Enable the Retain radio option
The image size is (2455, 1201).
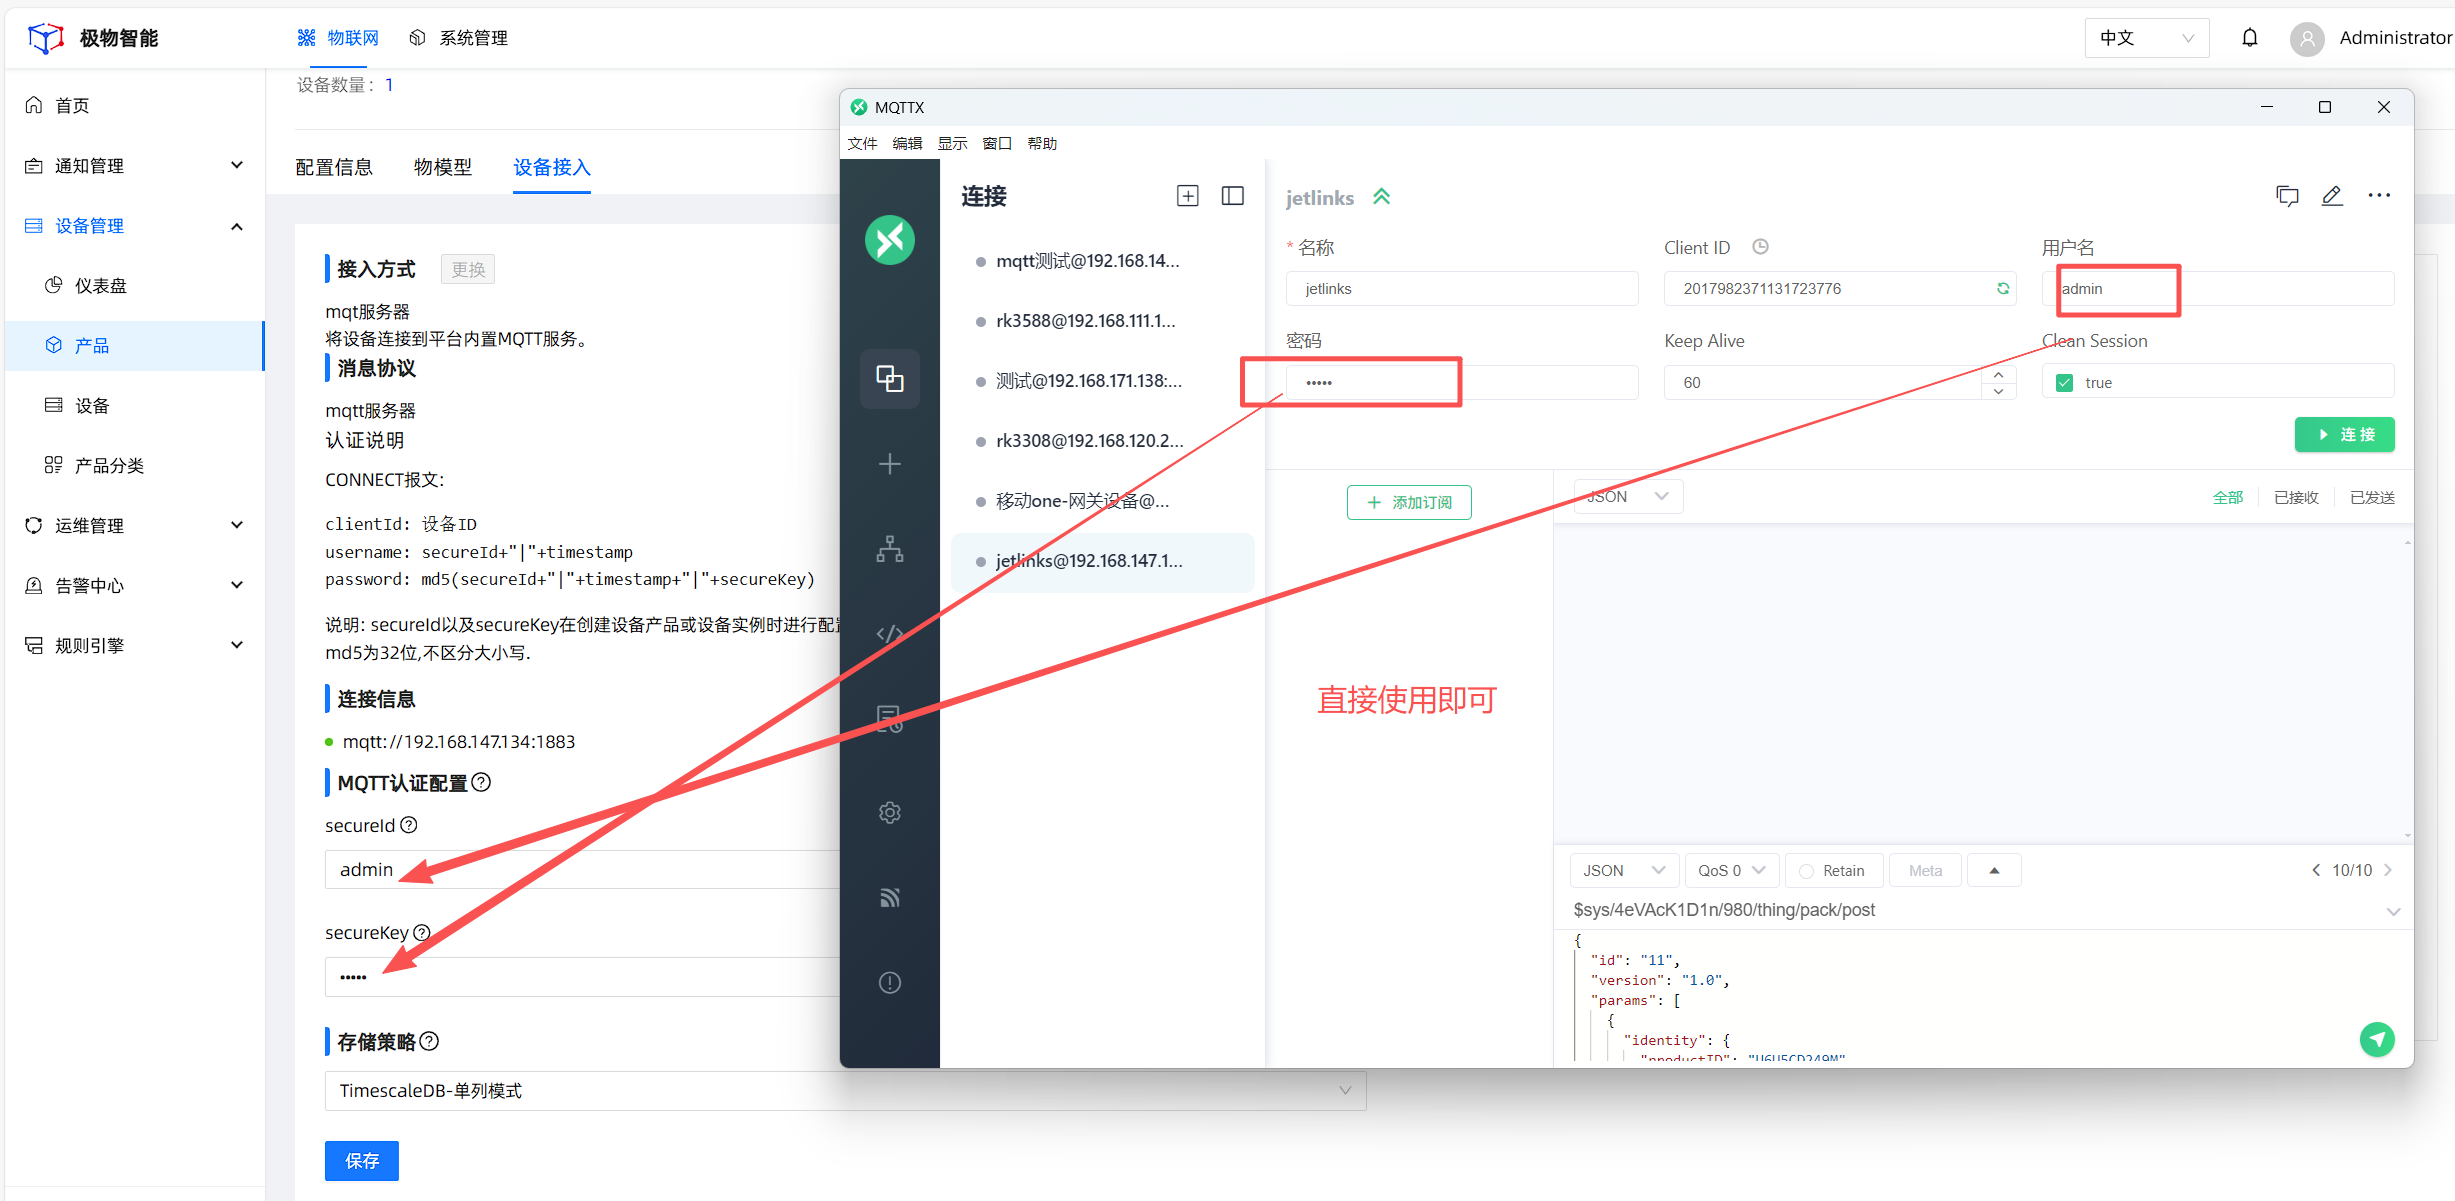pos(1807,871)
